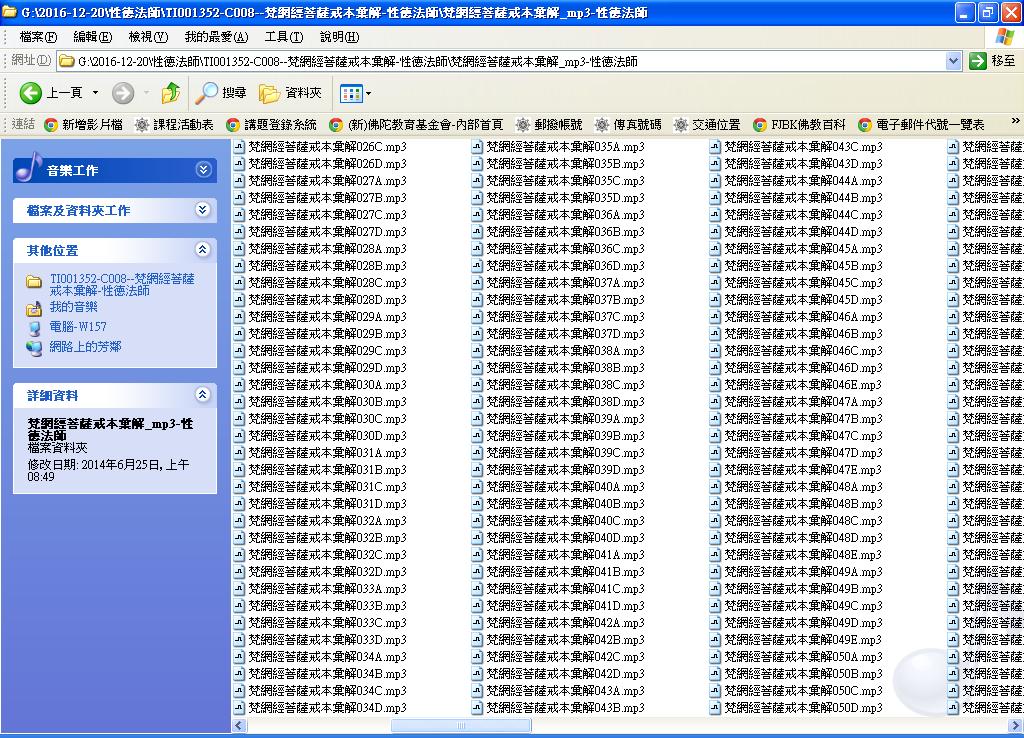
Task: Collapse the 其他位置 panel
Action: tap(203, 250)
